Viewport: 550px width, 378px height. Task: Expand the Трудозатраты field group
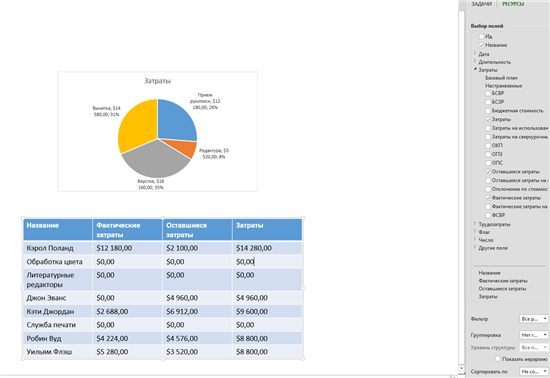pos(475,223)
